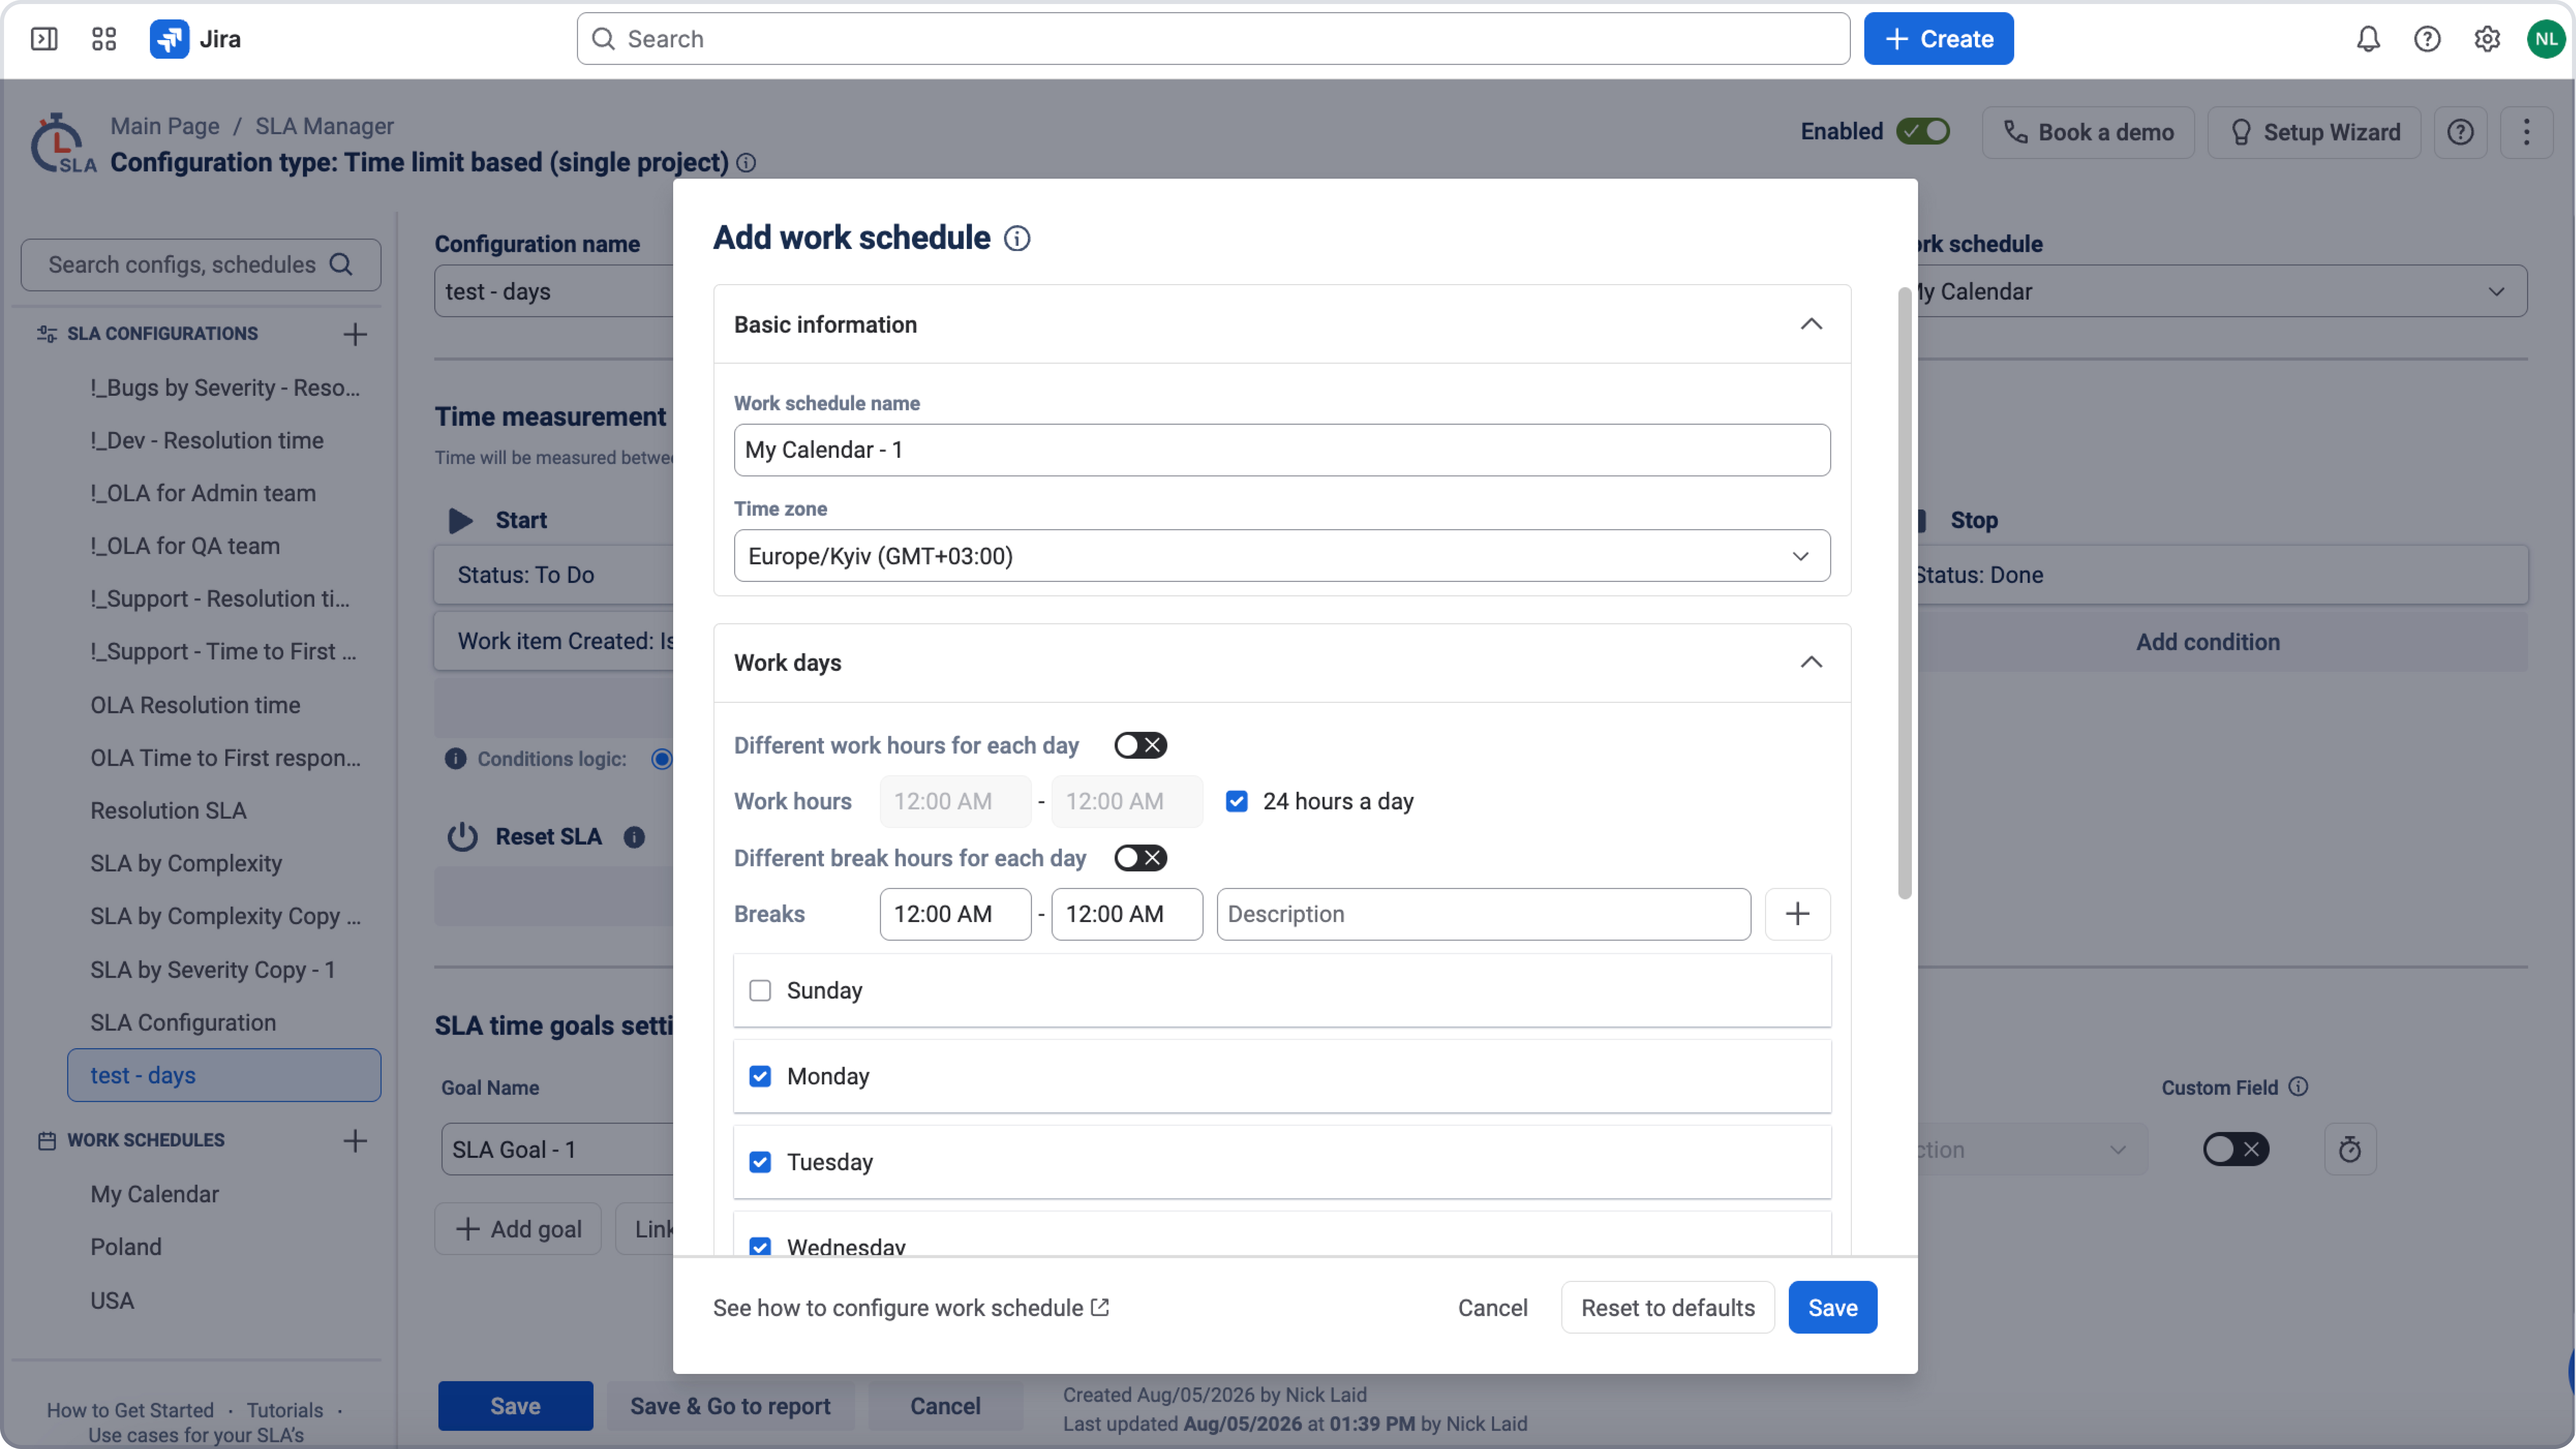Open the NL user avatar menu
This screenshot has width=2576, height=1449.
[x=2546, y=39]
